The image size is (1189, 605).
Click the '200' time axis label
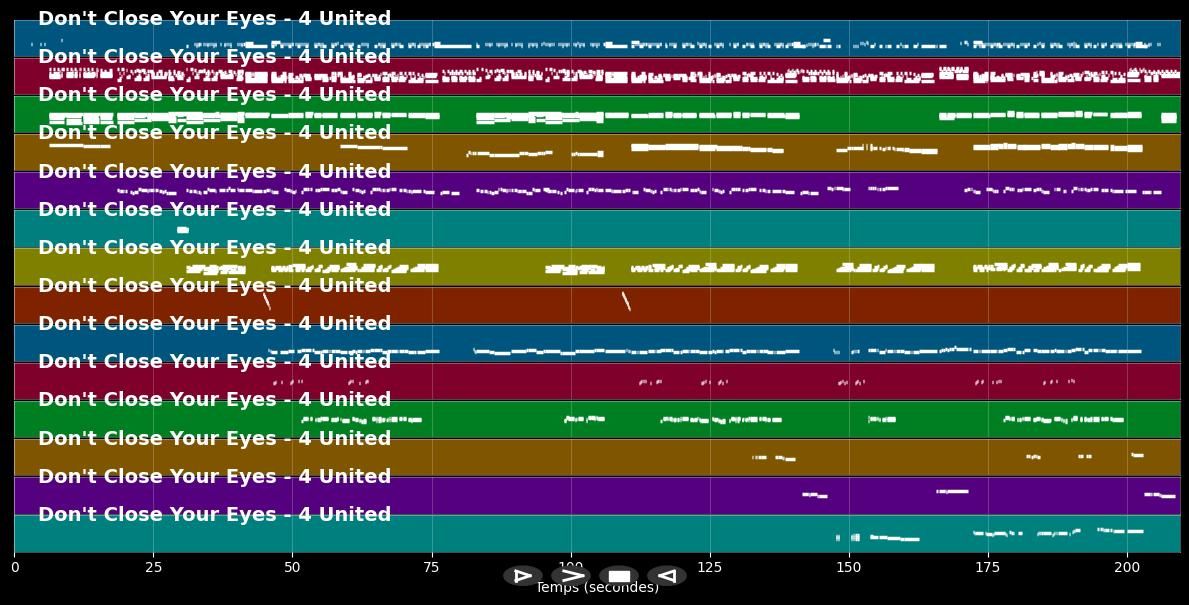pos(1127,566)
